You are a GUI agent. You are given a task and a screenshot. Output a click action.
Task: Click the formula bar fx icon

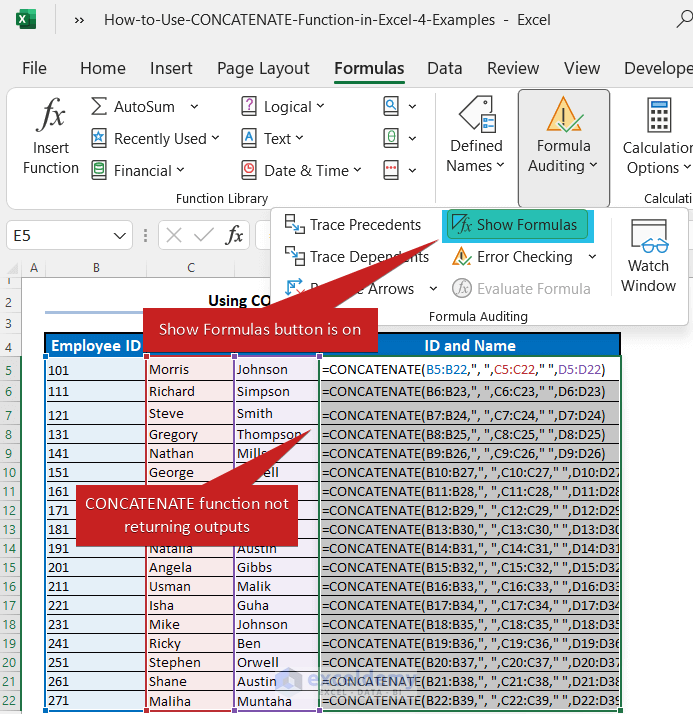coord(234,235)
